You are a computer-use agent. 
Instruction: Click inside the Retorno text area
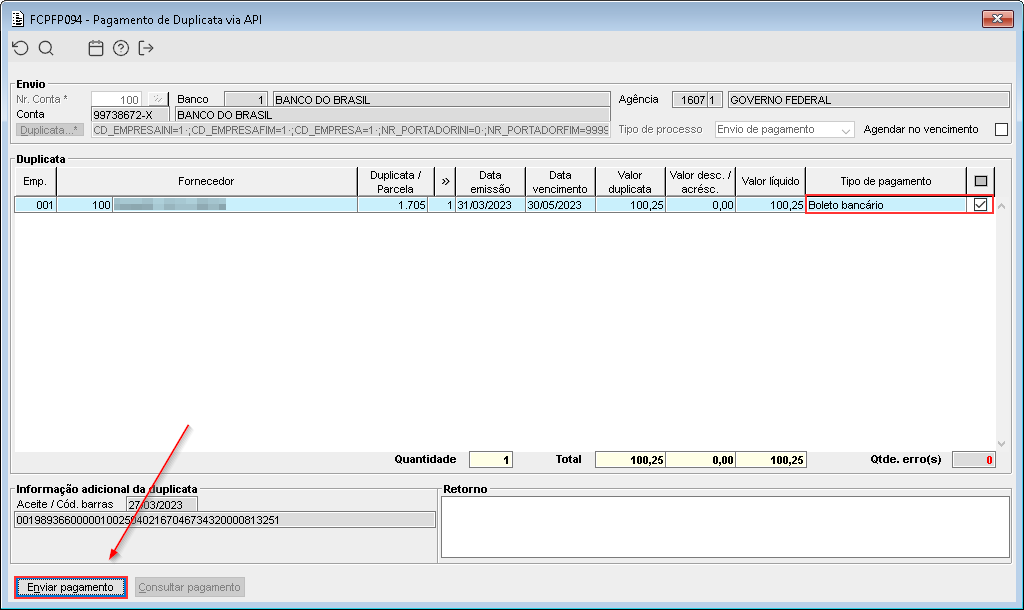726,527
